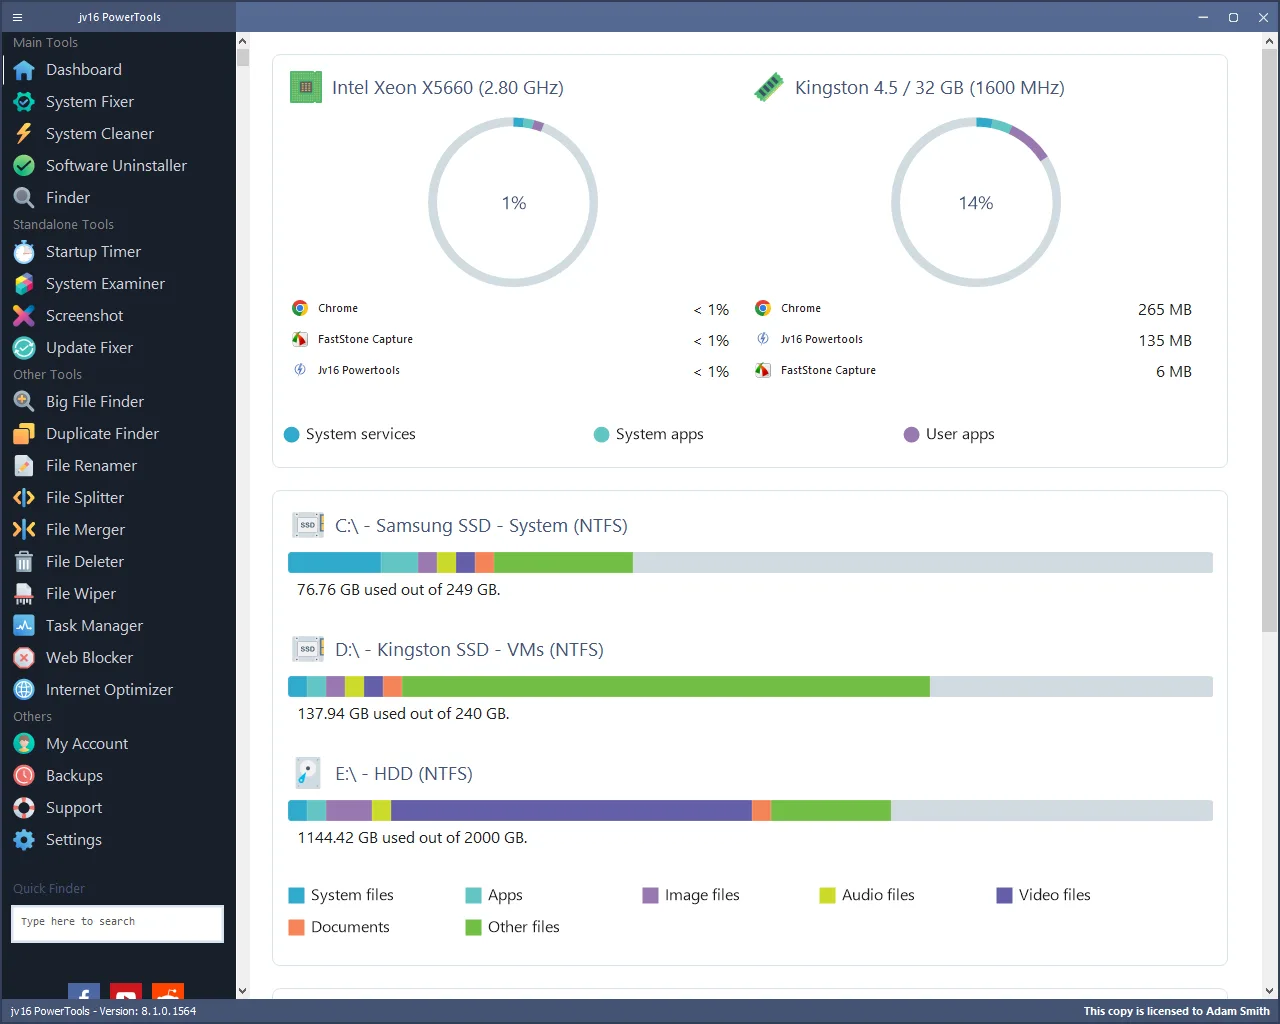Click the System files legend swatch
Screen dimensions: 1280x1024
(x=296, y=896)
